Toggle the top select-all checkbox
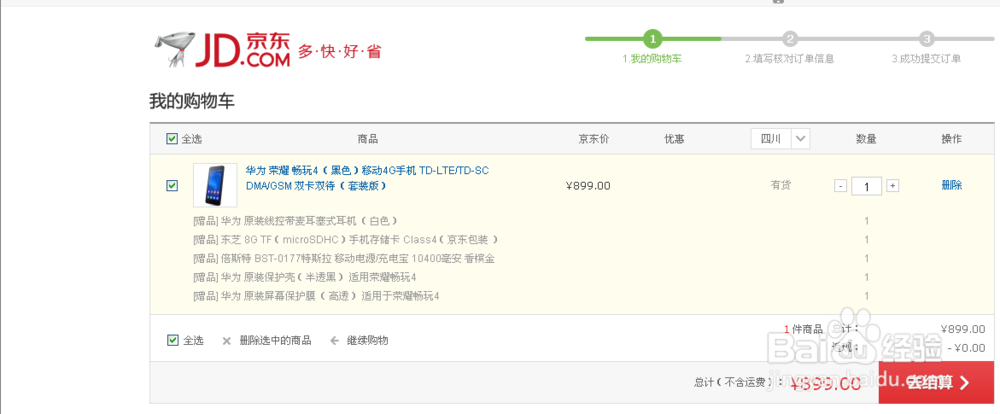 click(x=172, y=139)
